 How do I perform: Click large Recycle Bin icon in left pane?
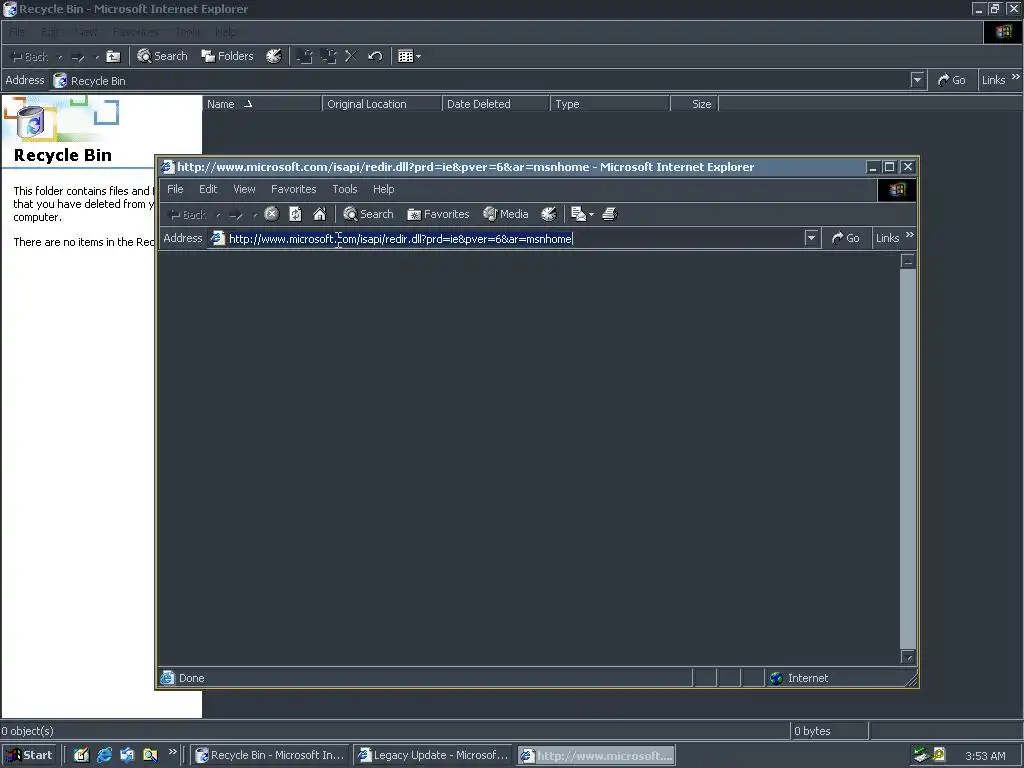30,121
